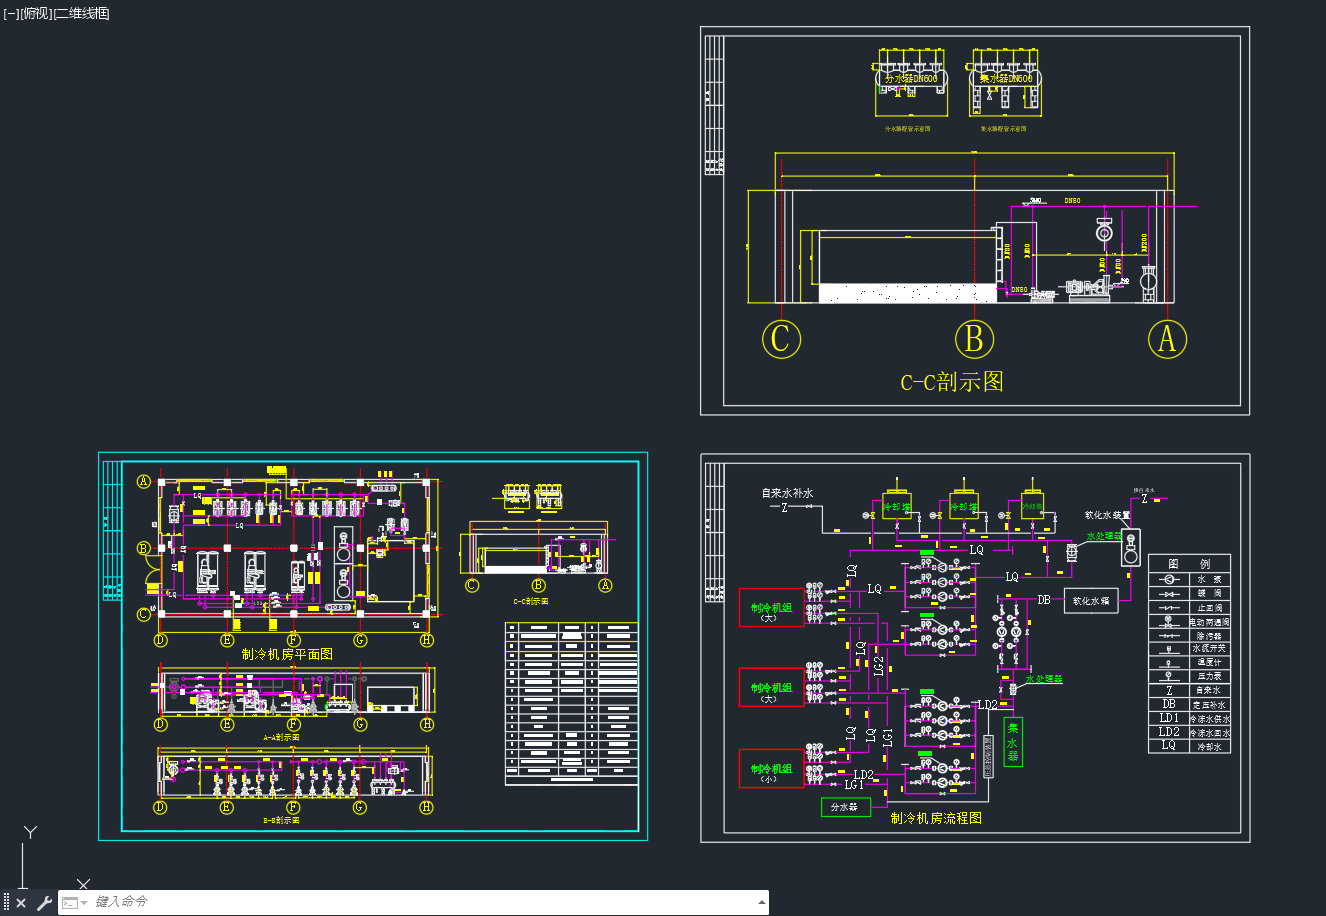Select the LG2 pipe label
Viewport: 1326px width, 916px height.
click(878, 664)
